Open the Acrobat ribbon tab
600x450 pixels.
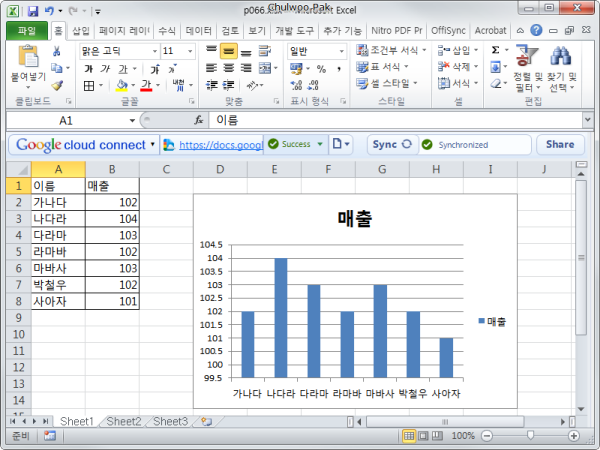tap(491, 31)
